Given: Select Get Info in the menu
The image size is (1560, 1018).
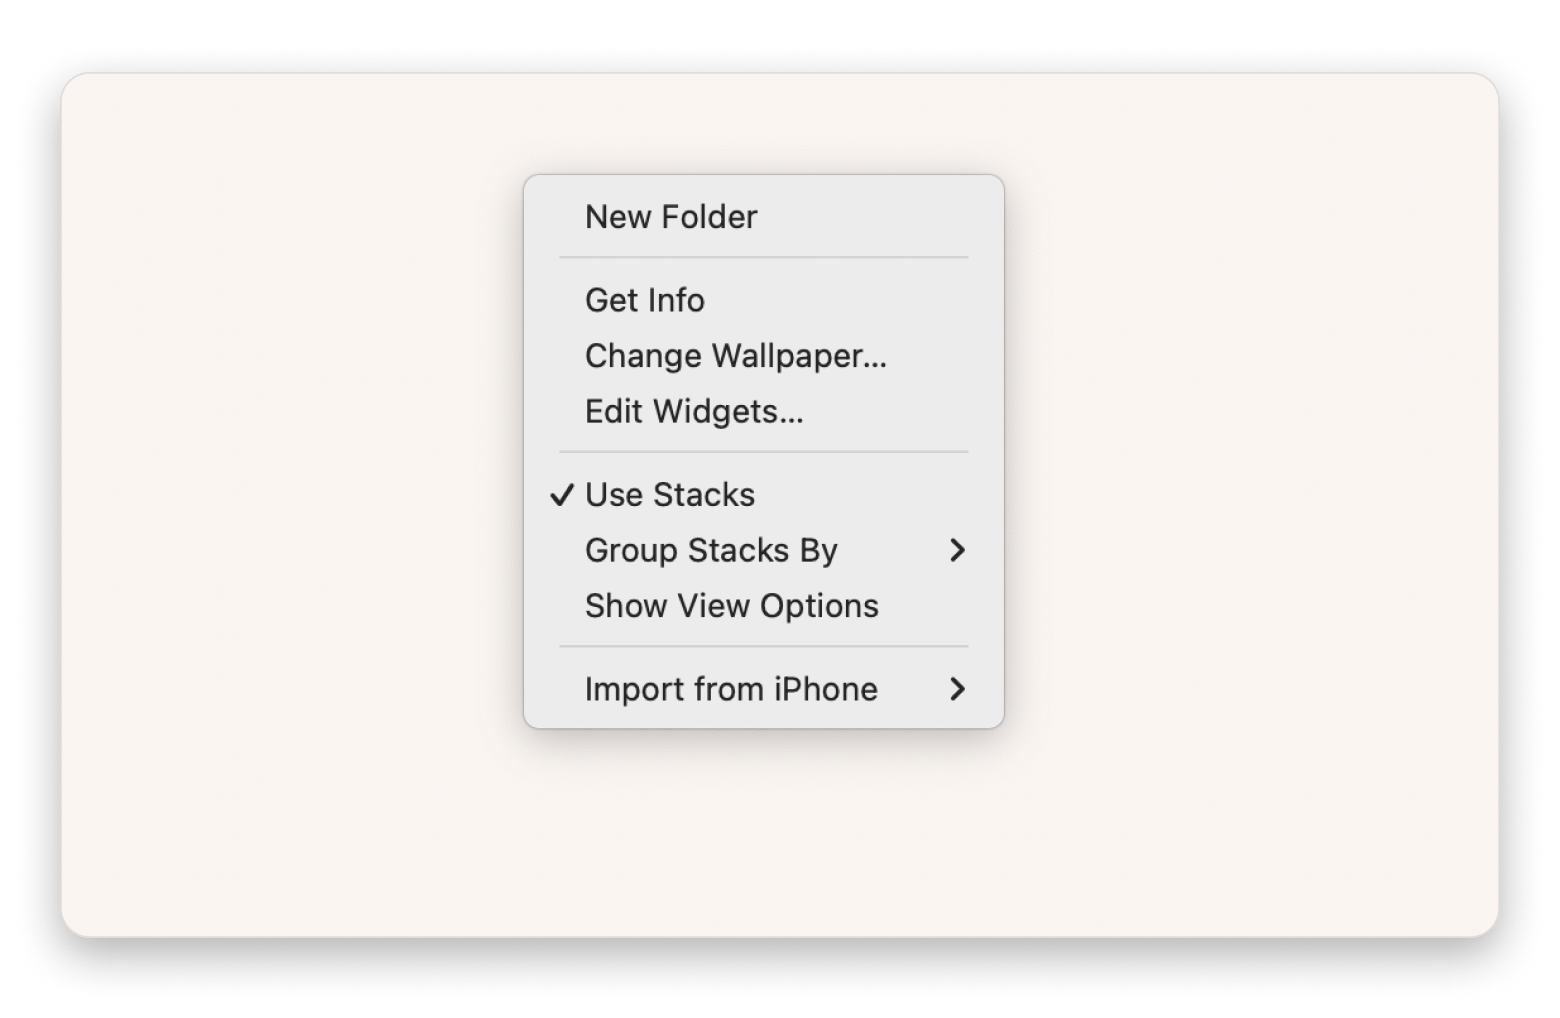Looking at the screenshot, I should (645, 300).
